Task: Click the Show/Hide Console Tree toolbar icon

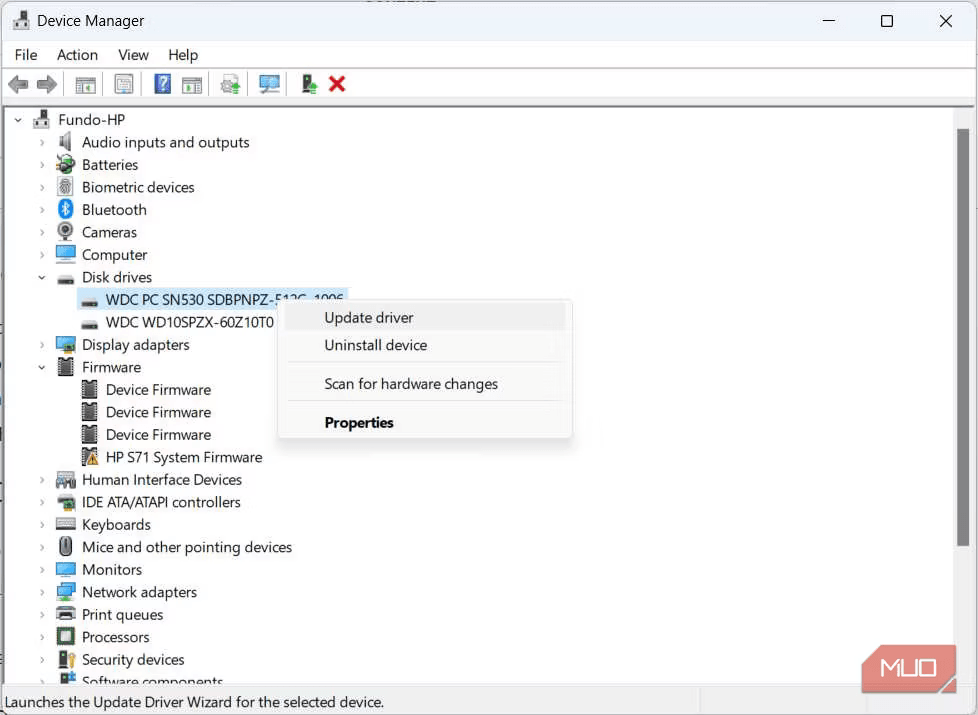Action: tap(85, 84)
